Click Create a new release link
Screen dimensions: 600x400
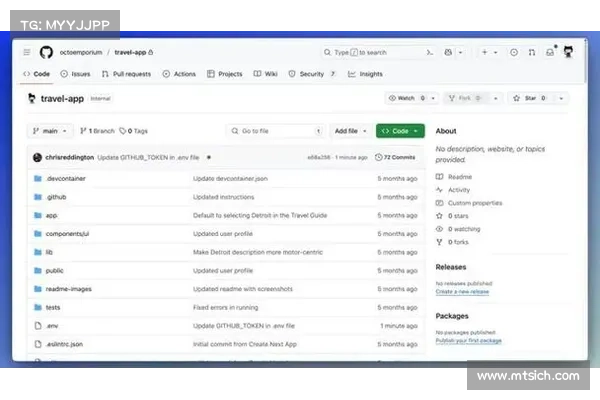tap(462, 292)
